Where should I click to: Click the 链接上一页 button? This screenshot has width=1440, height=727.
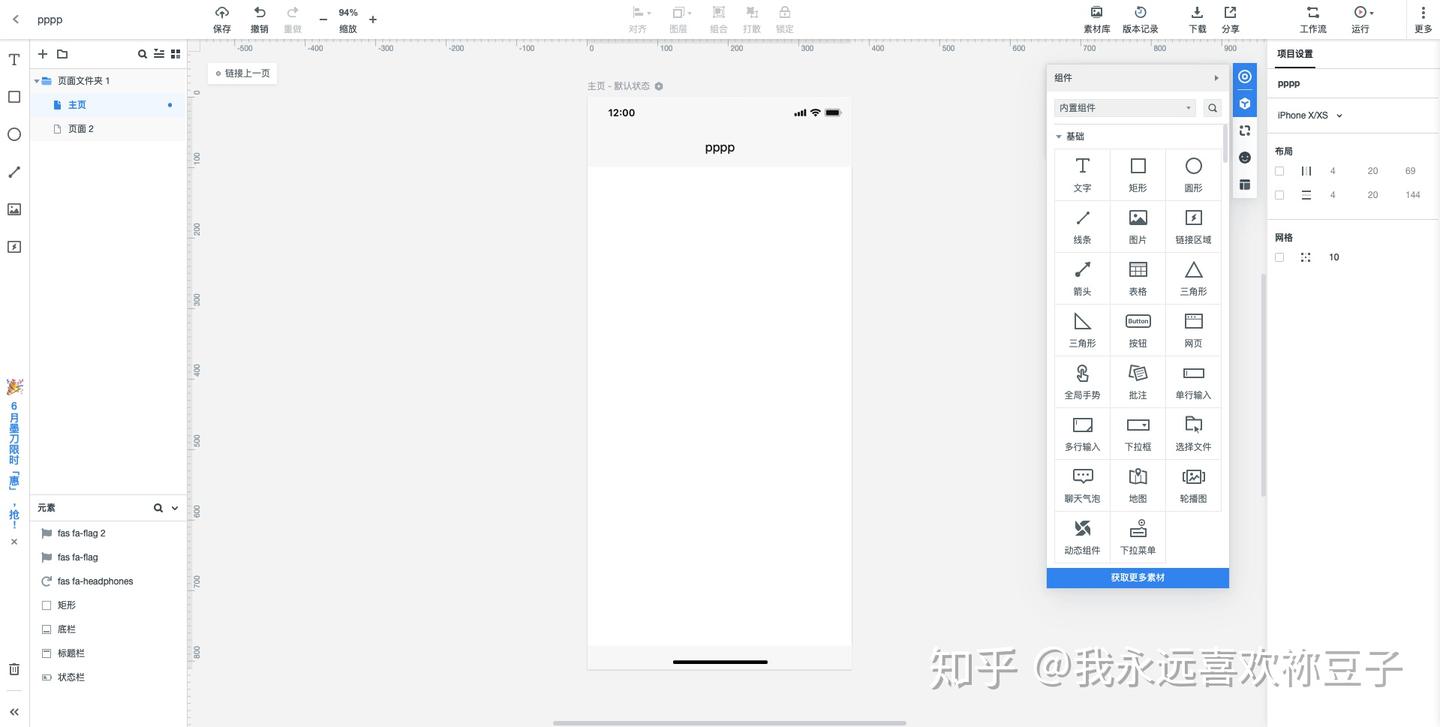(x=242, y=73)
